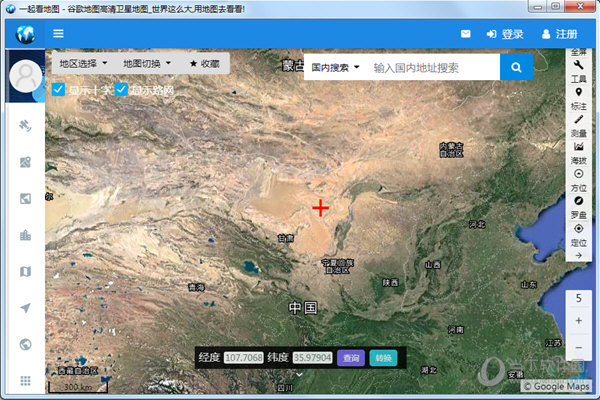Close the 一起看地图 window
Image resolution: width=600 pixels, height=400 pixels.
pos(580,7)
